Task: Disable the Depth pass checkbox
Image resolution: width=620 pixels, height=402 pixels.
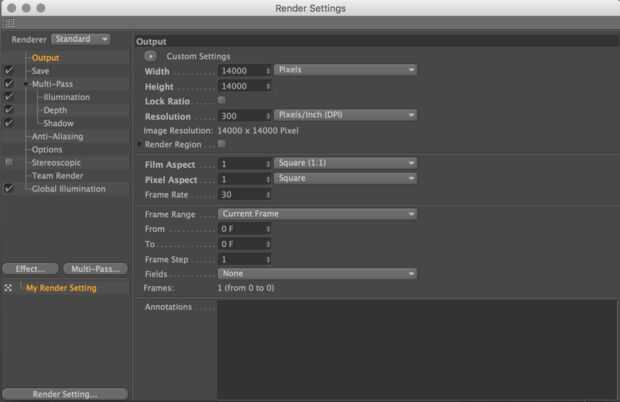Action: pos(9,110)
